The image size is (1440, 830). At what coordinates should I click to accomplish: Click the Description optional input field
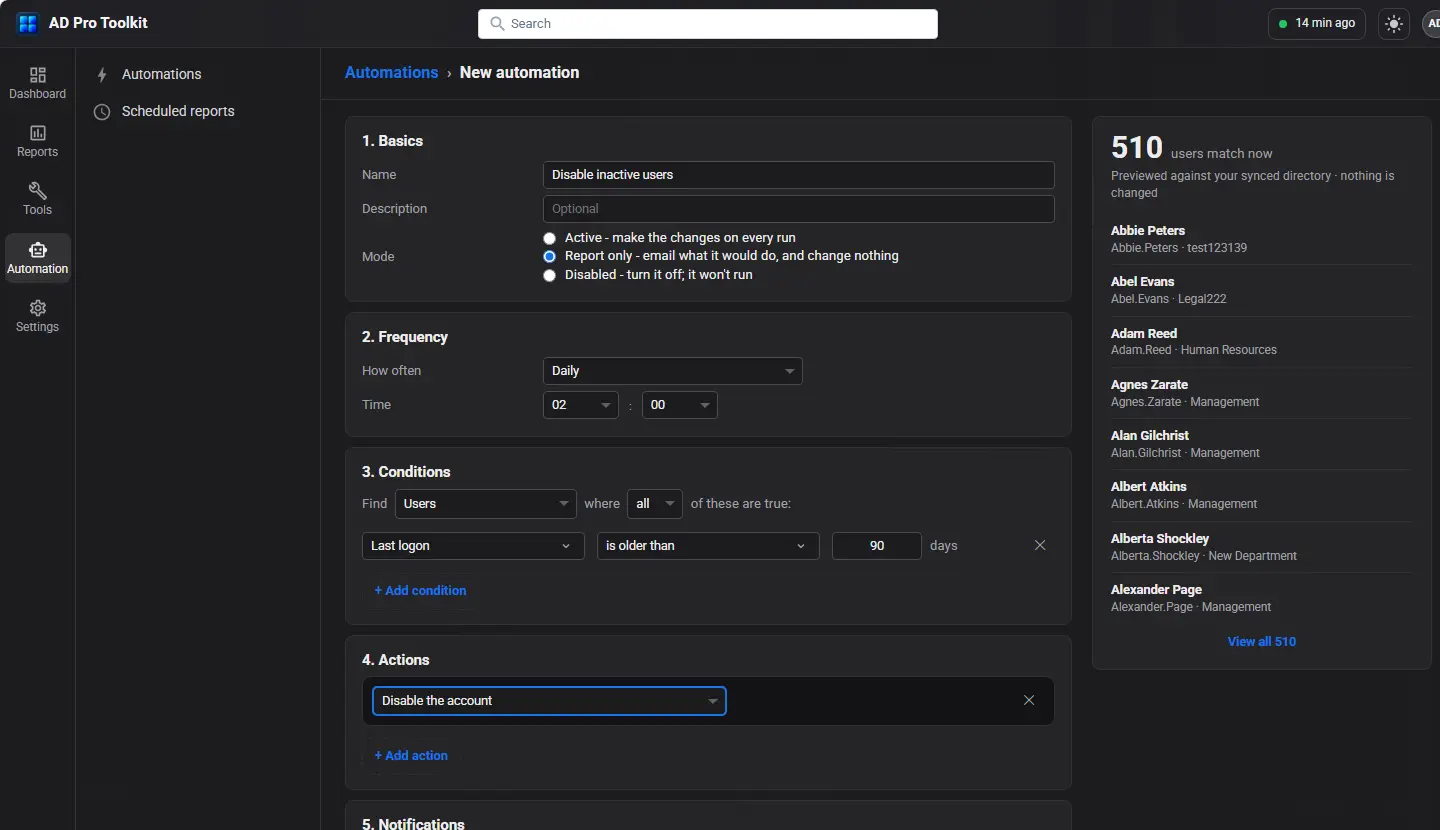[799, 209]
